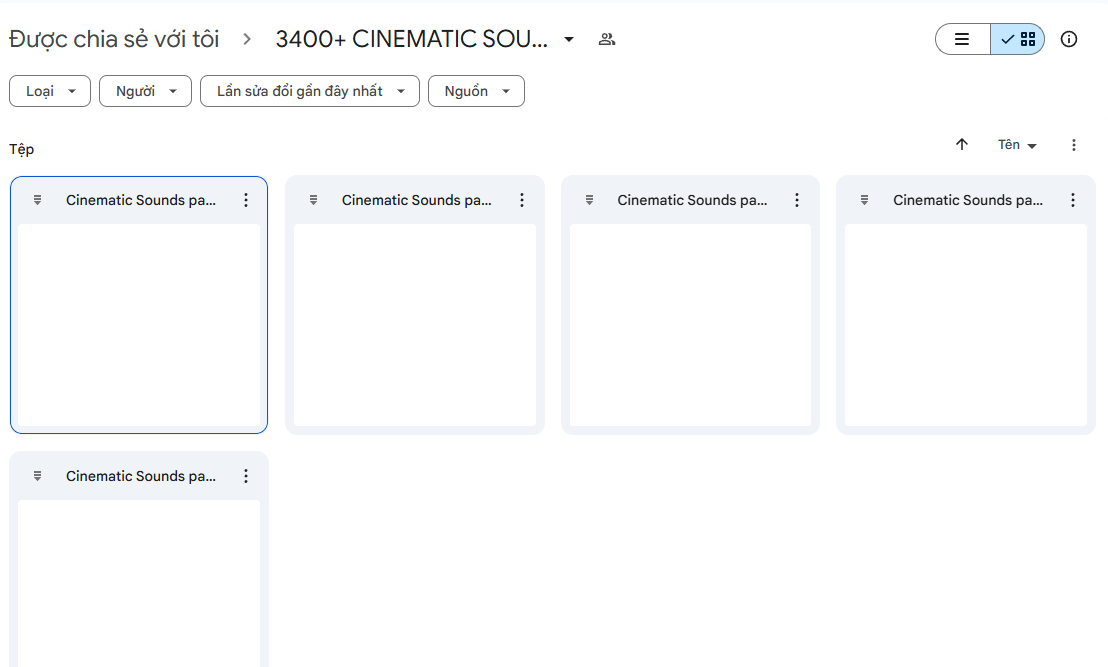Go to Được chia sẻ với tôi breadcrumb

click(x=114, y=39)
